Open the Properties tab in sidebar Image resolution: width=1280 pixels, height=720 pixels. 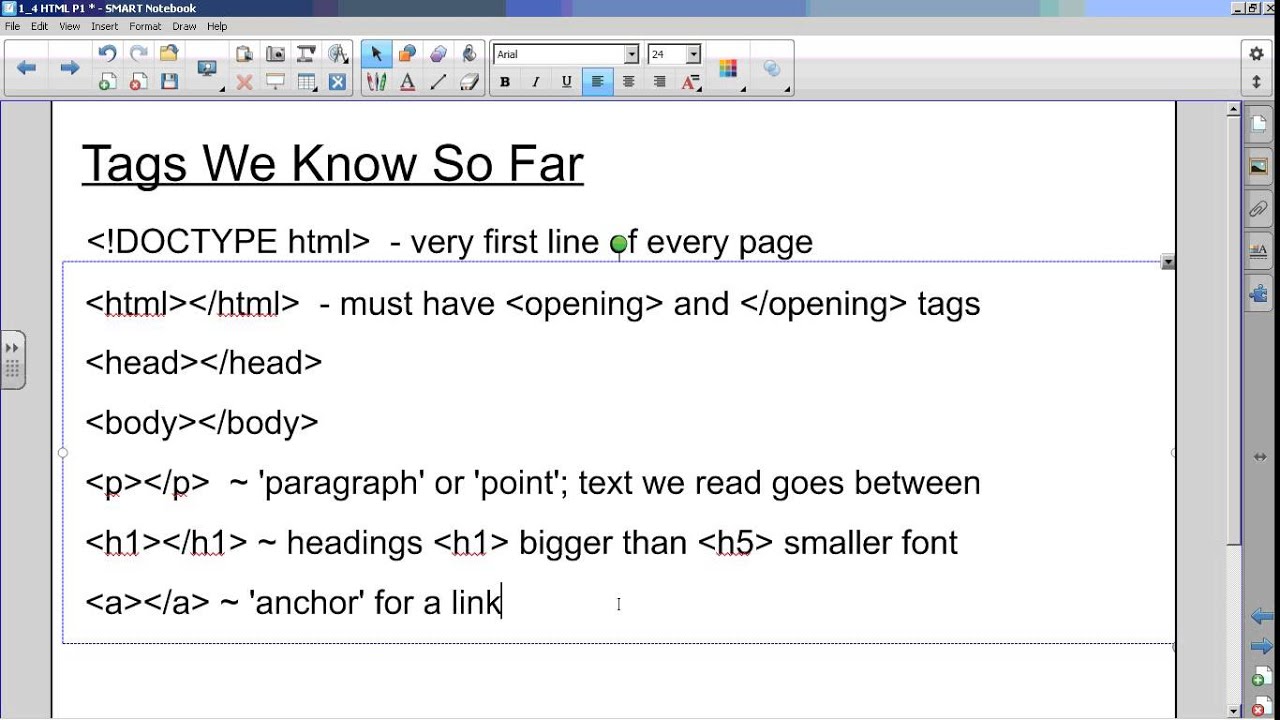(x=1259, y=251)
